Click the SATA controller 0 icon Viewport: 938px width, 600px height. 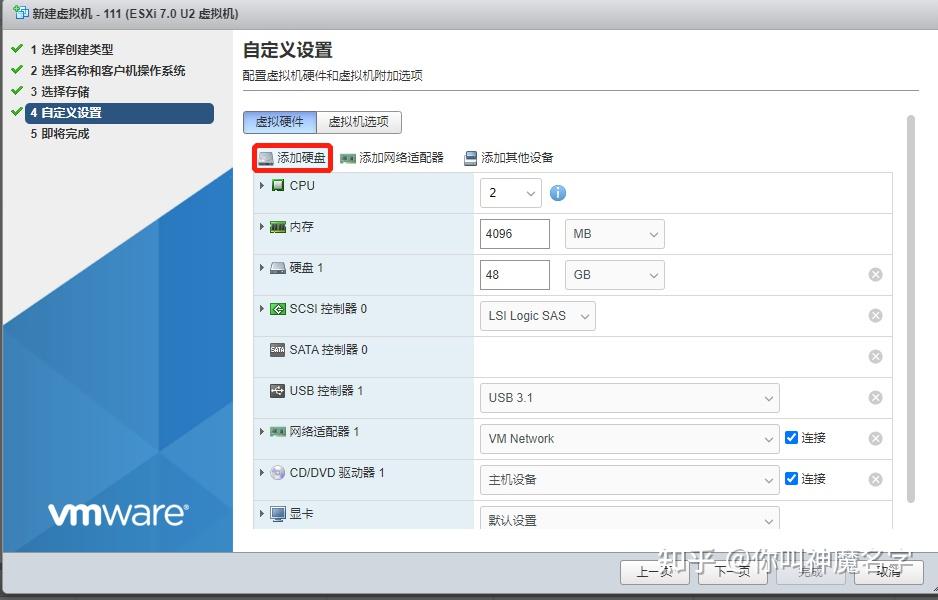pos(278,349)
